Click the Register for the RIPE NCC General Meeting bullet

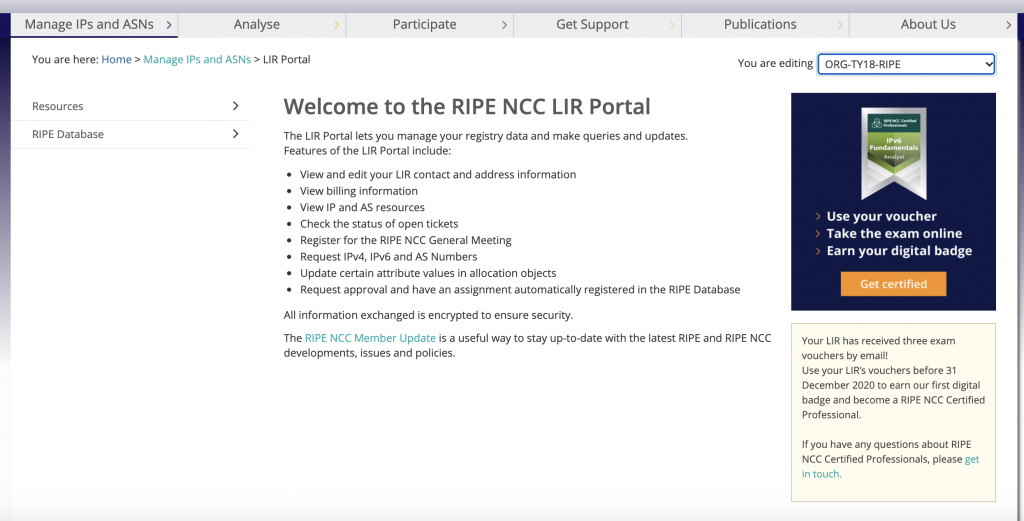click(x=406, y=240)
